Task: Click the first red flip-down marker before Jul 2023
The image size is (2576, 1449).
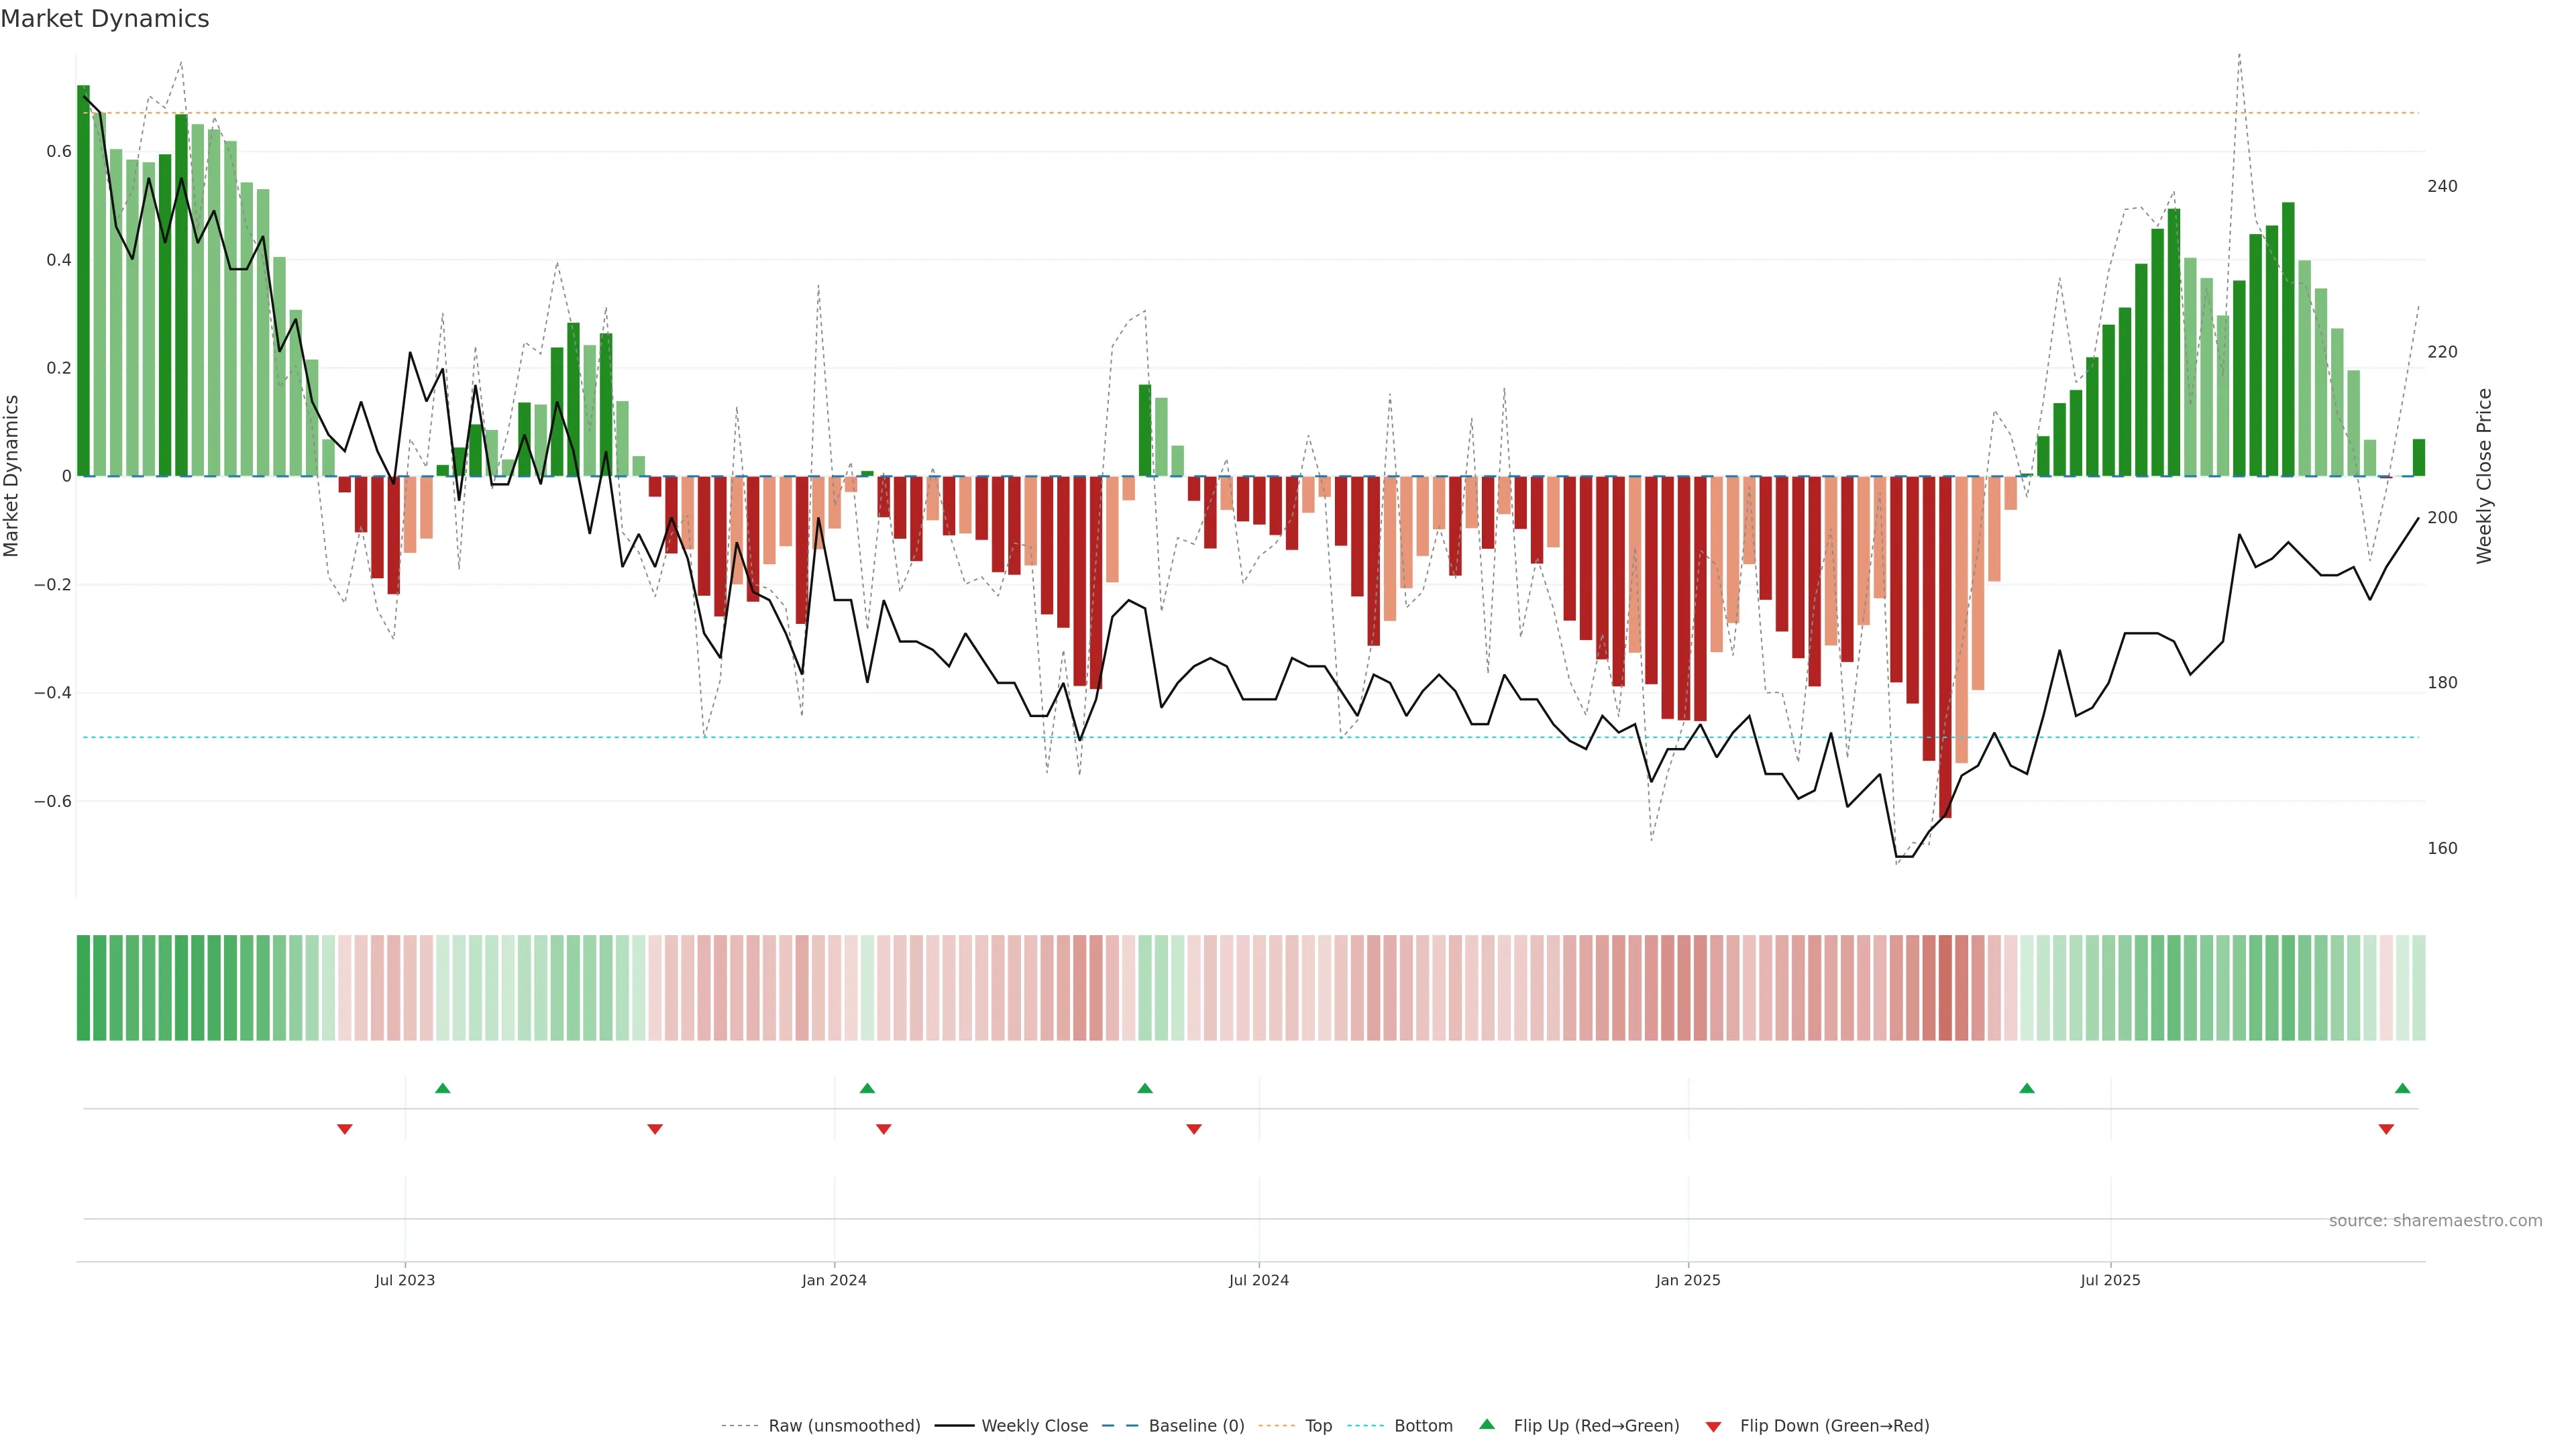Action: coord(345,1129)
